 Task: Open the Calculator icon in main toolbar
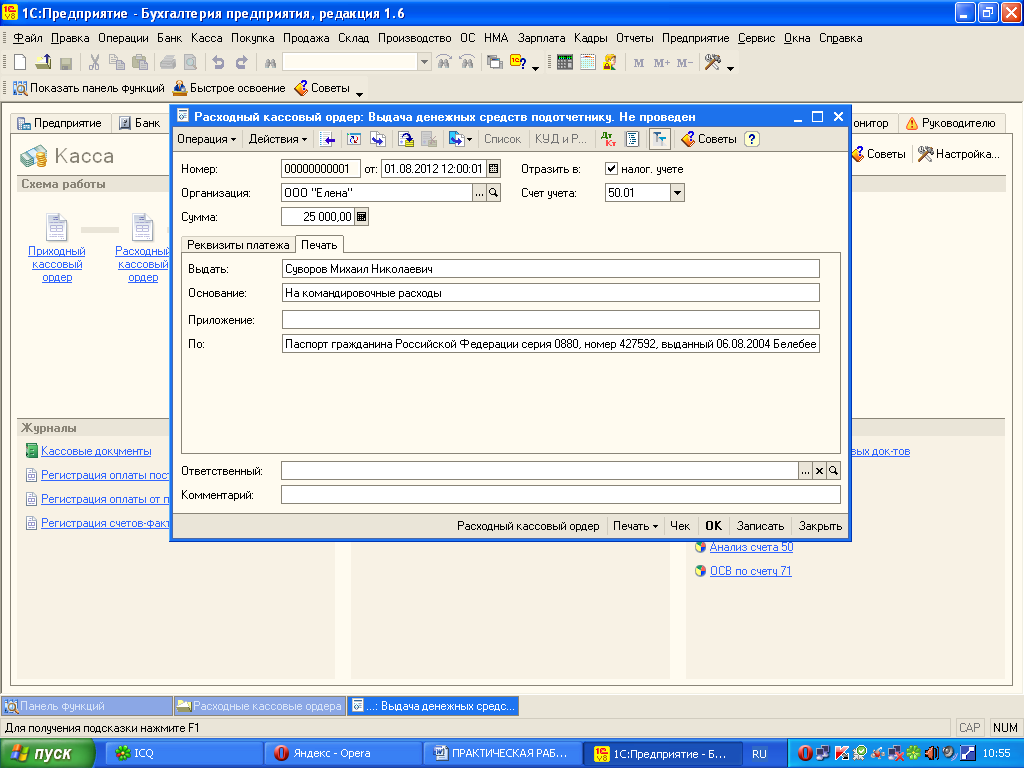565,63
